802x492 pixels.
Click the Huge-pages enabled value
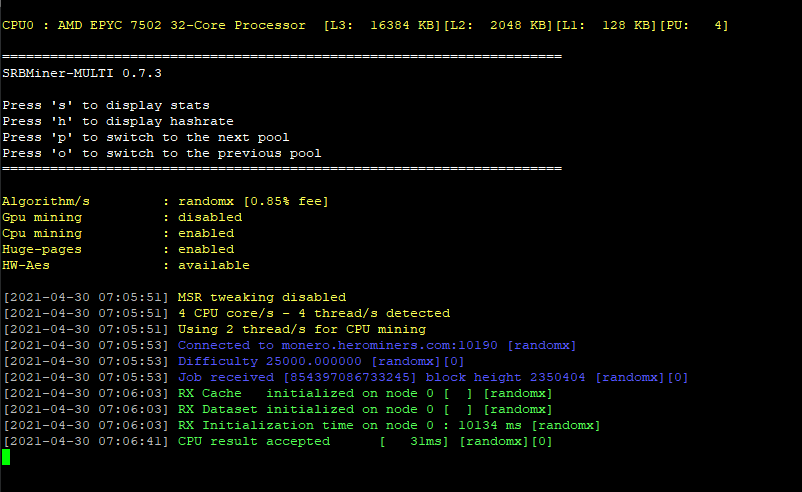[x=206, y=249]
